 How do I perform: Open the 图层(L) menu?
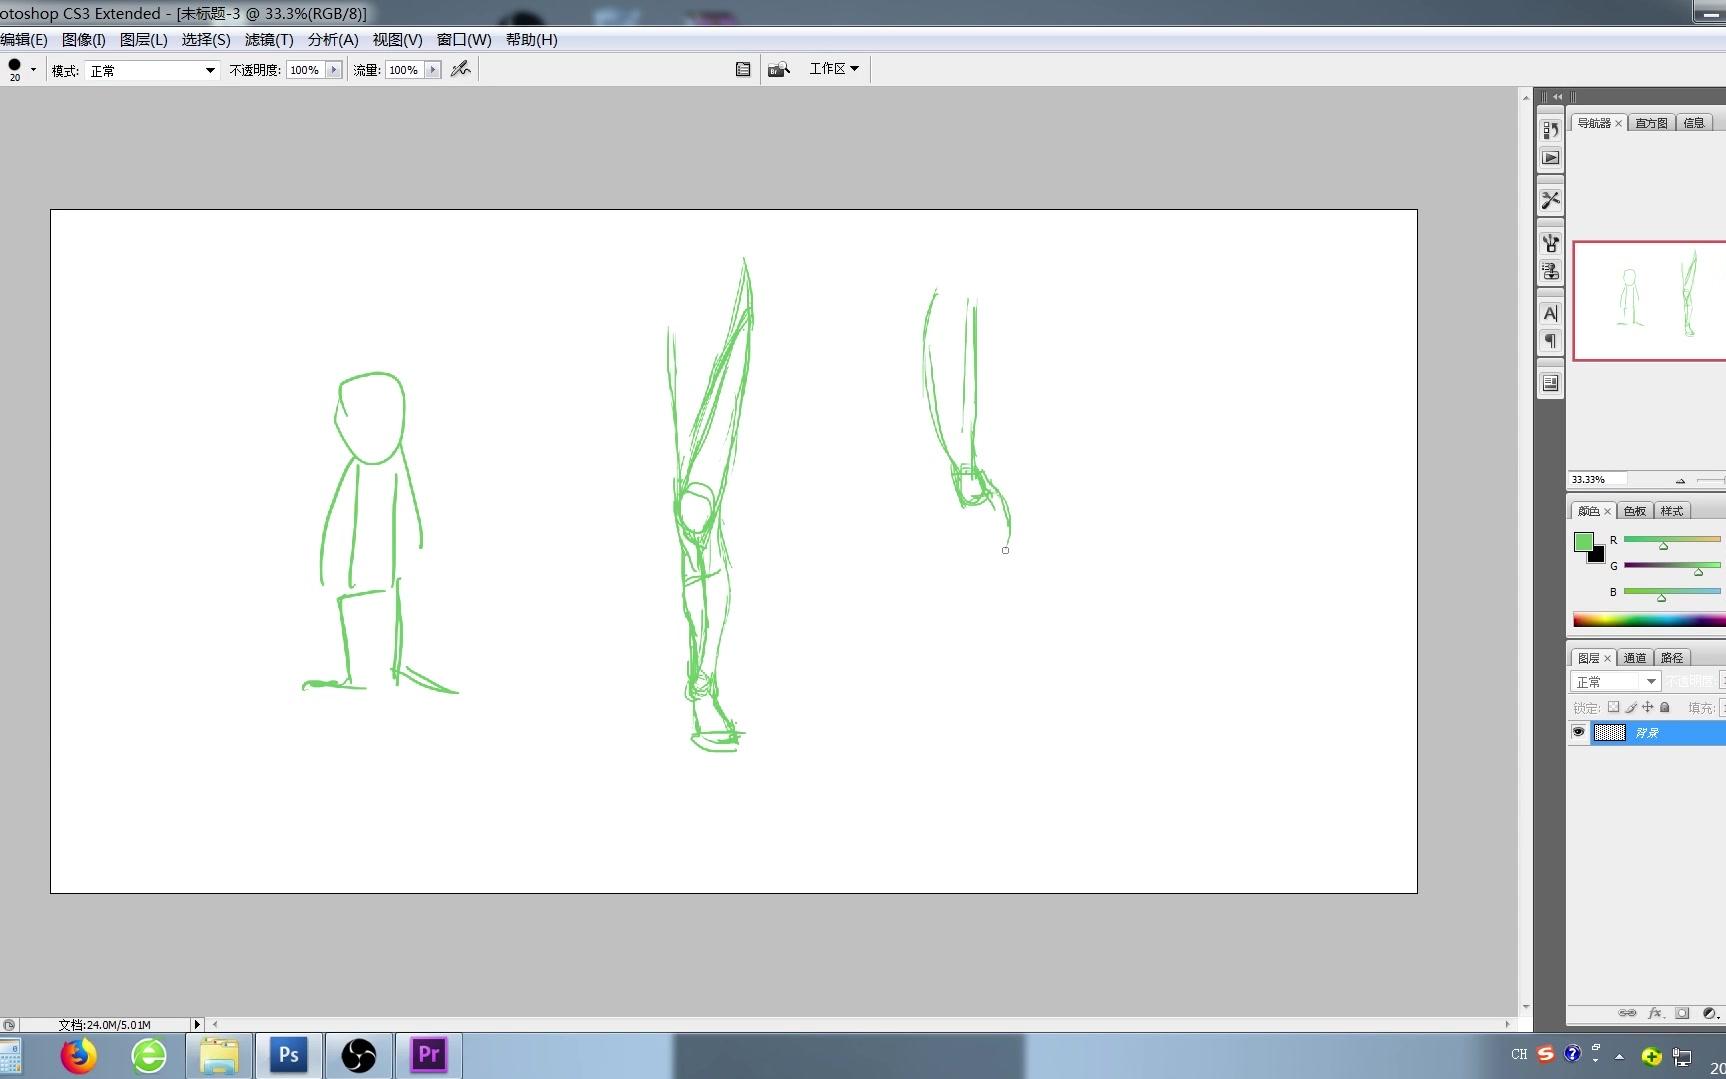143,40
